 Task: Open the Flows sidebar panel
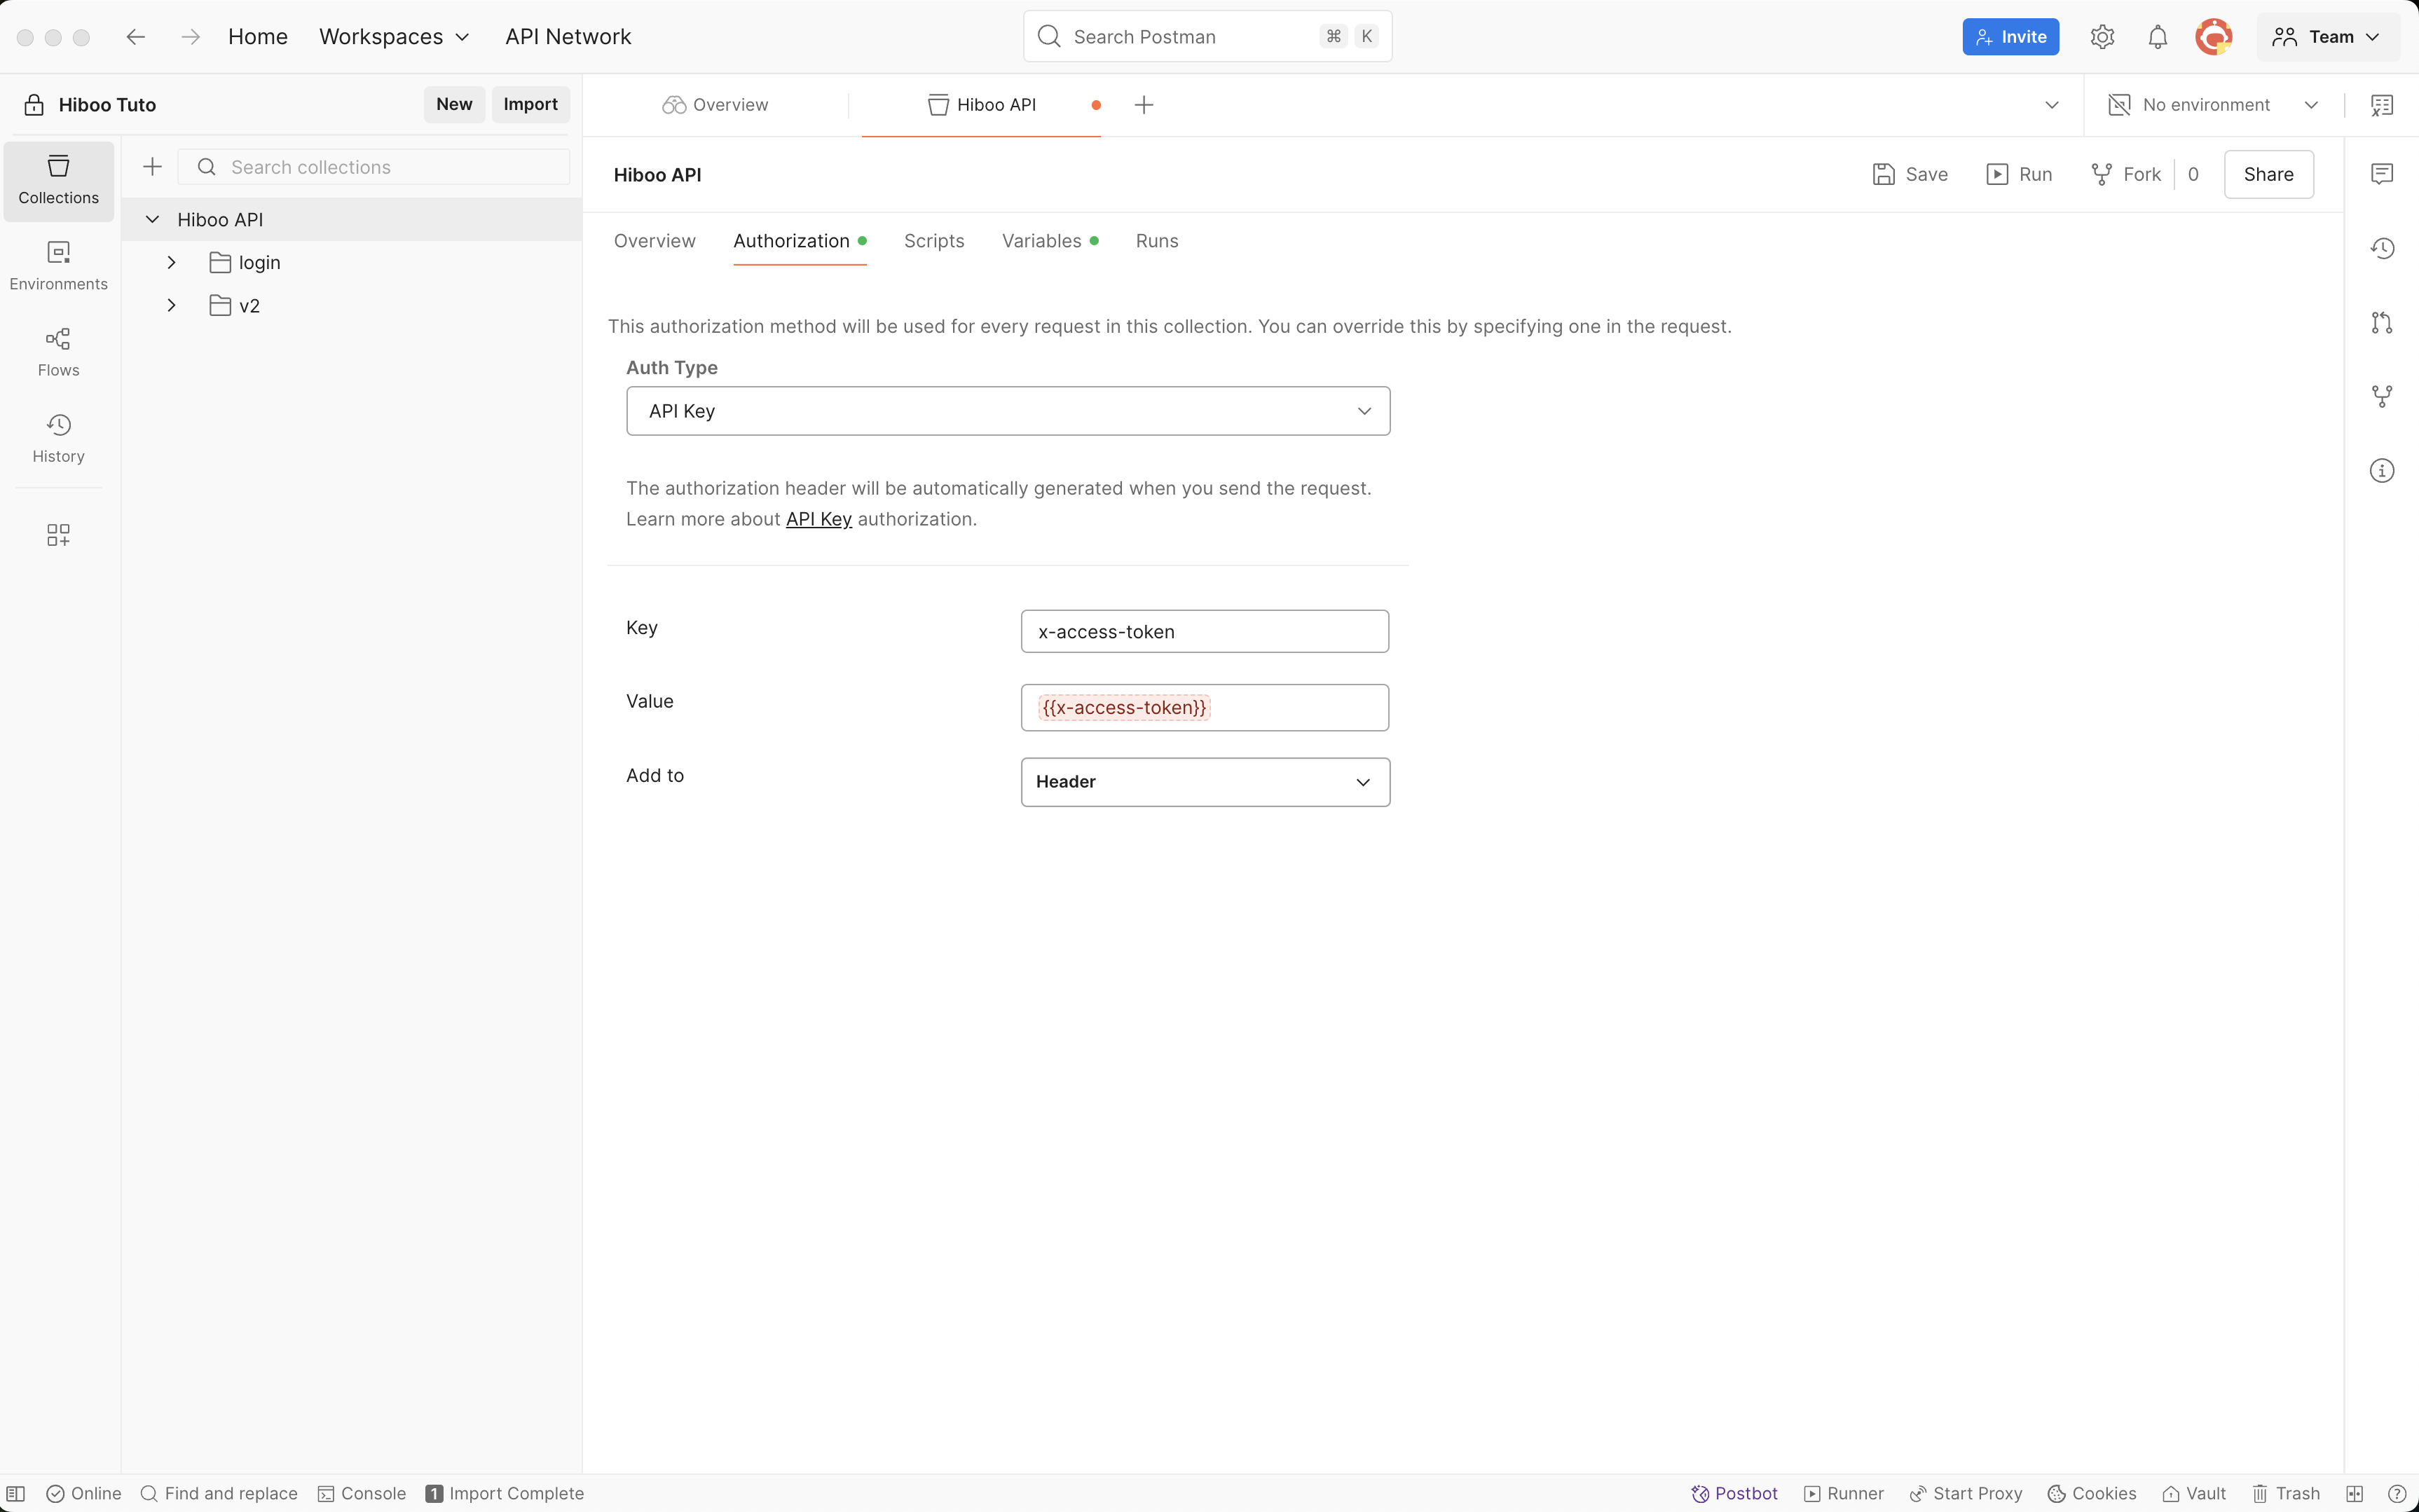coord(58,352)
